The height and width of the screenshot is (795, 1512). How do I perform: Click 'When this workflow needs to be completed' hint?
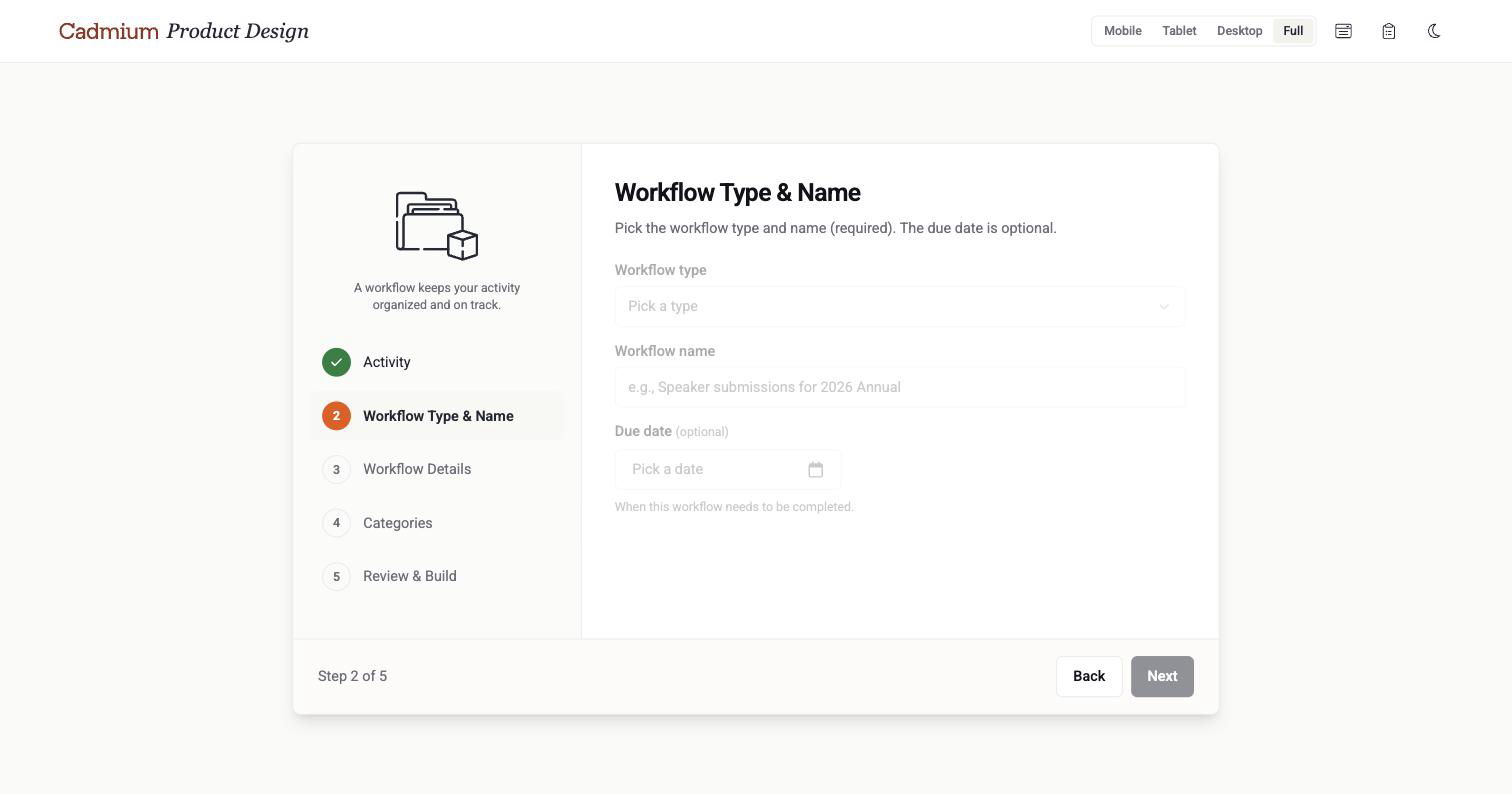[734, 507]
